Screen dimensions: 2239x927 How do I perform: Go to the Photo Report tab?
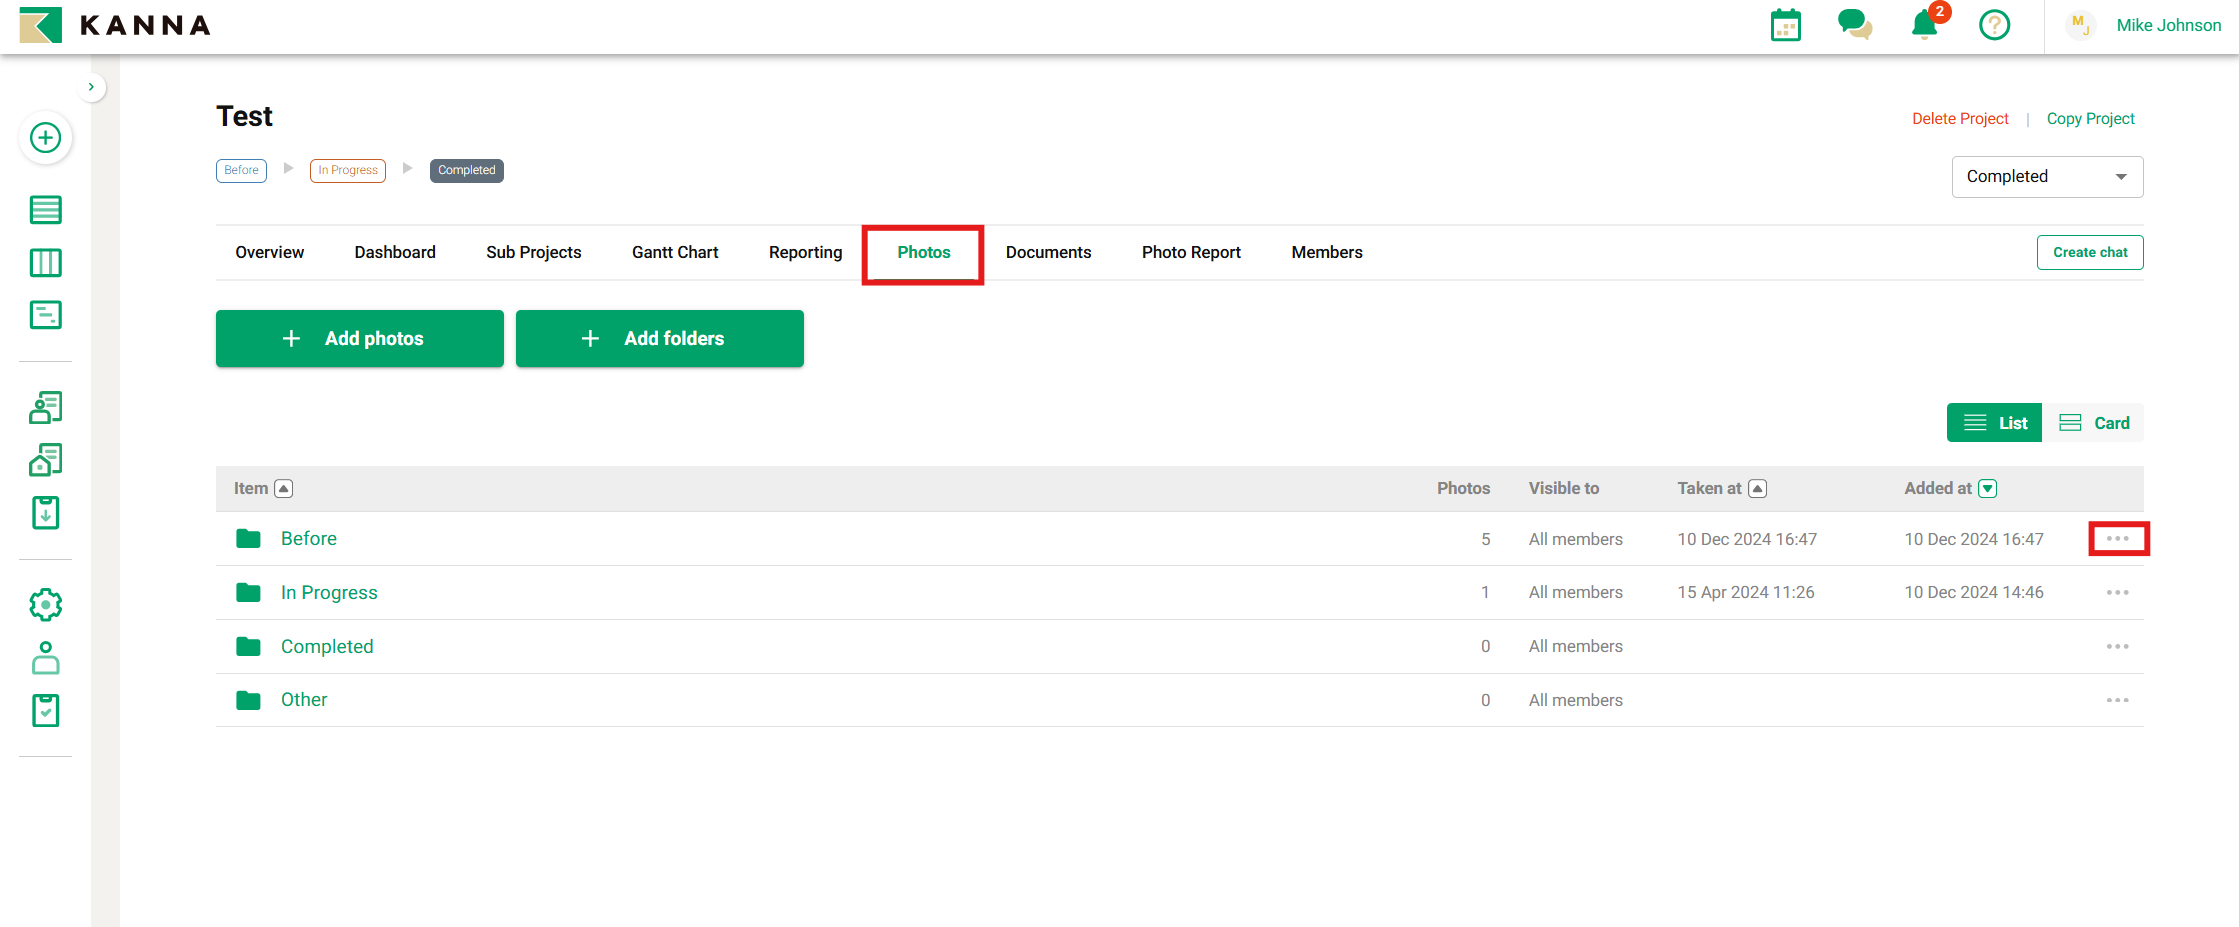pyautogui.click(x=1191, y=253)
